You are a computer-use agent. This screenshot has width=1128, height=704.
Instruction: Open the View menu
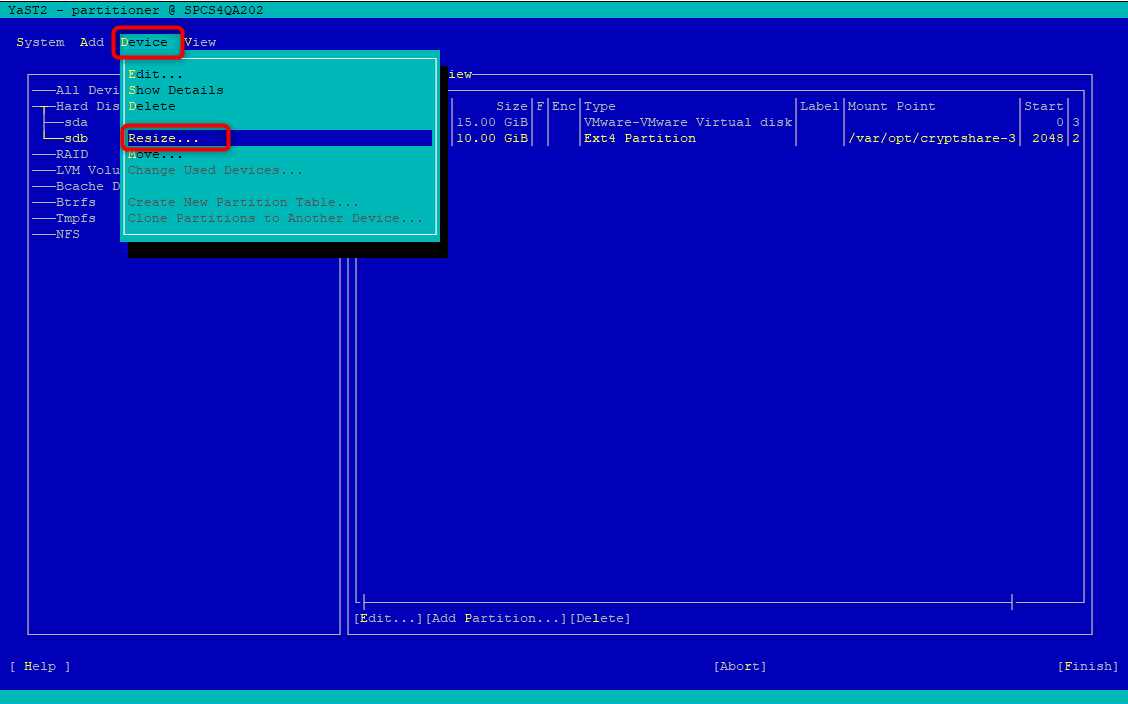point(200,42)
